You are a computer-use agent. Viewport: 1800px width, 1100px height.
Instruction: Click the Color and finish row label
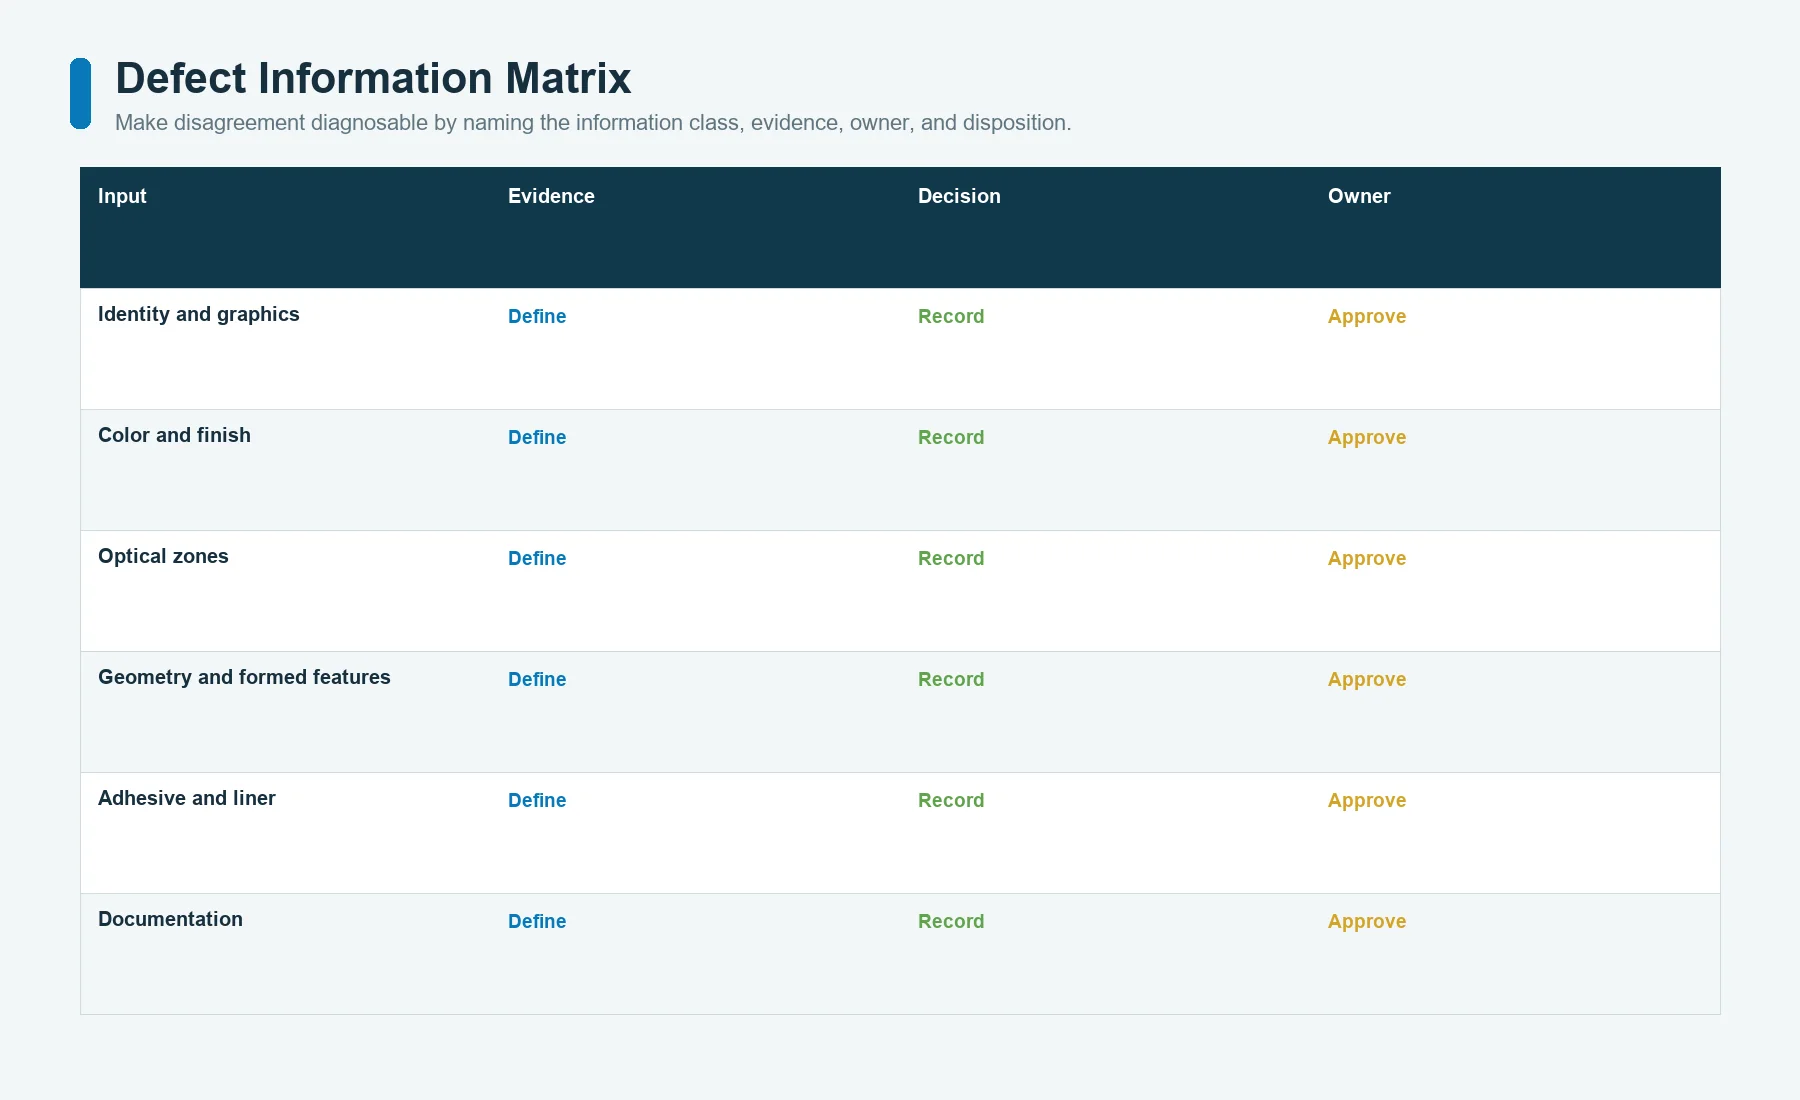[174, 435]
